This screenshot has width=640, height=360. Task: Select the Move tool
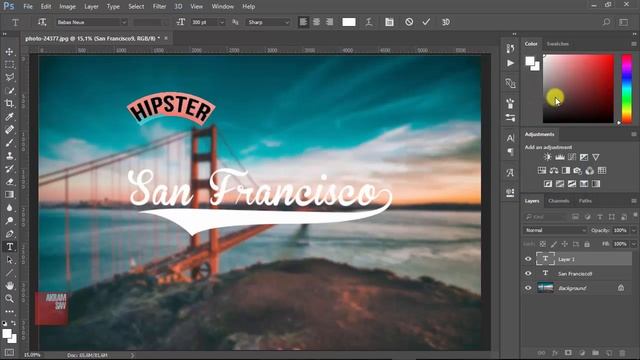(x=9, y=52)
